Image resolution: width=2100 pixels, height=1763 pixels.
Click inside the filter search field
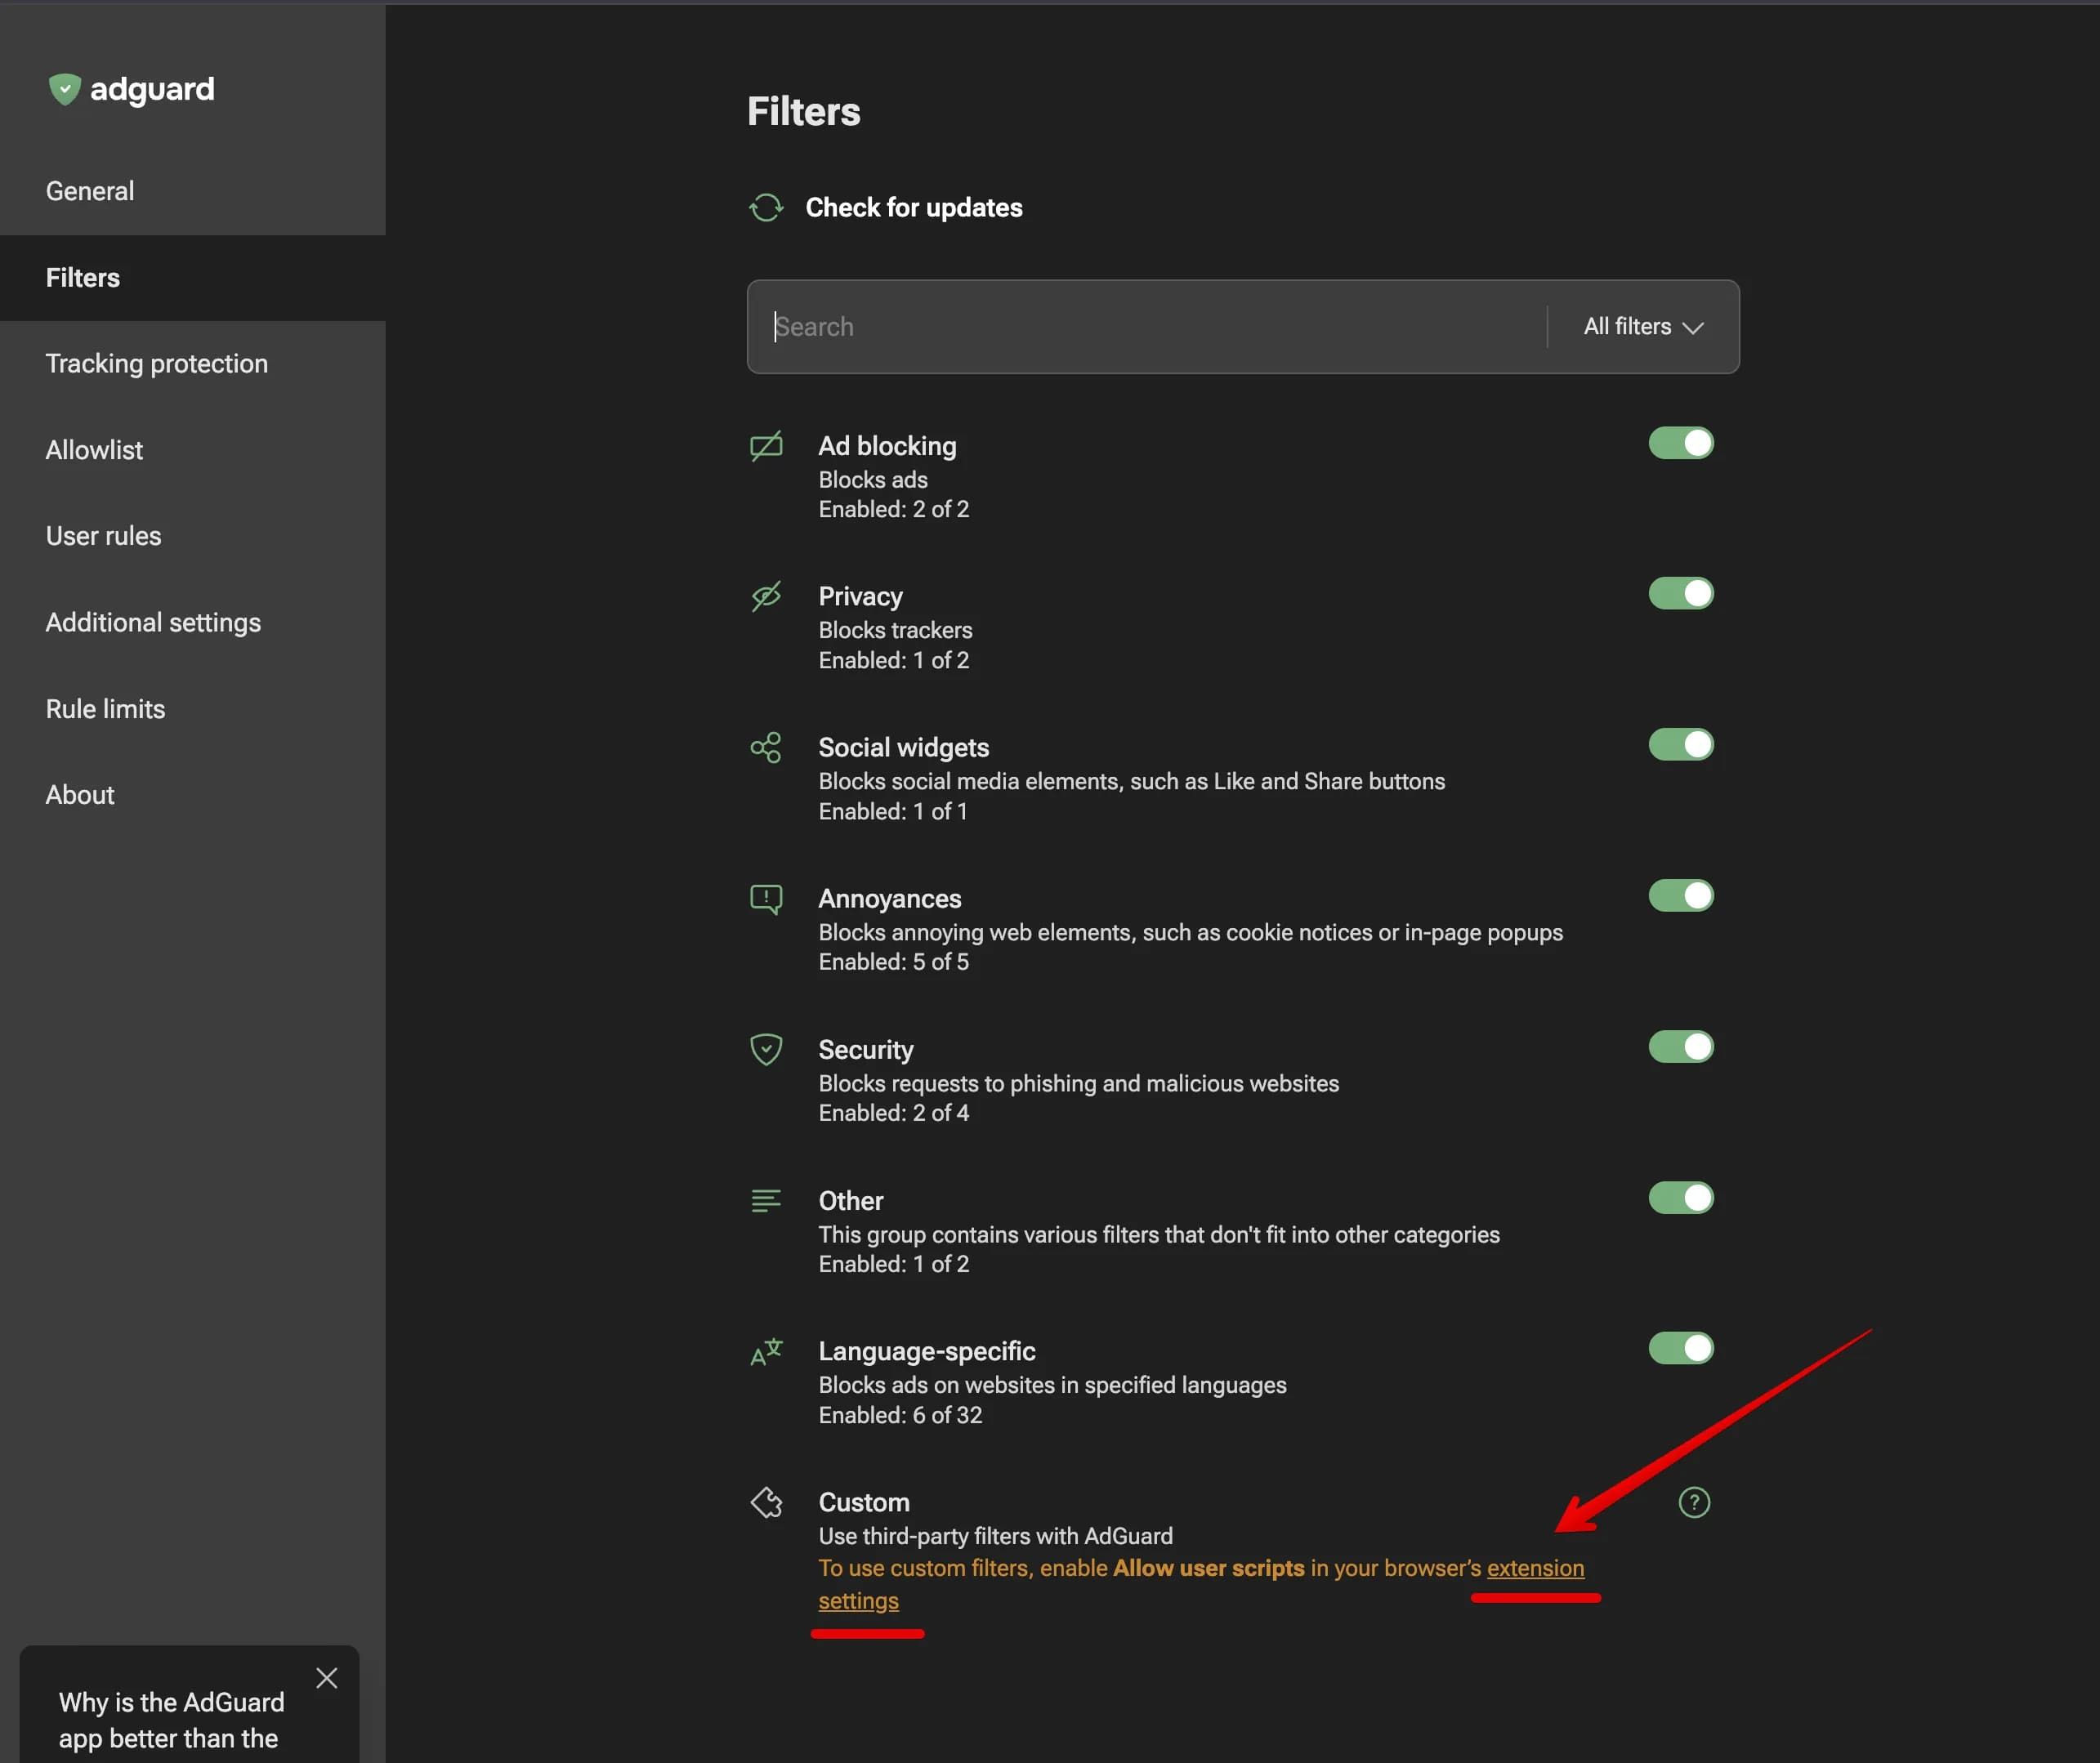pos(1100,327)
